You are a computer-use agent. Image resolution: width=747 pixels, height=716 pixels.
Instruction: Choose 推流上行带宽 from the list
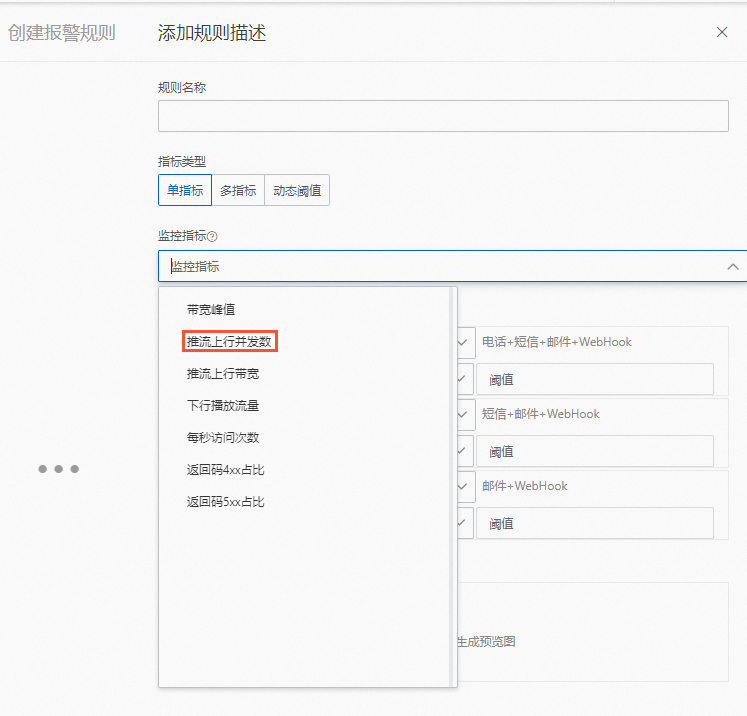(x=223, y=374)
